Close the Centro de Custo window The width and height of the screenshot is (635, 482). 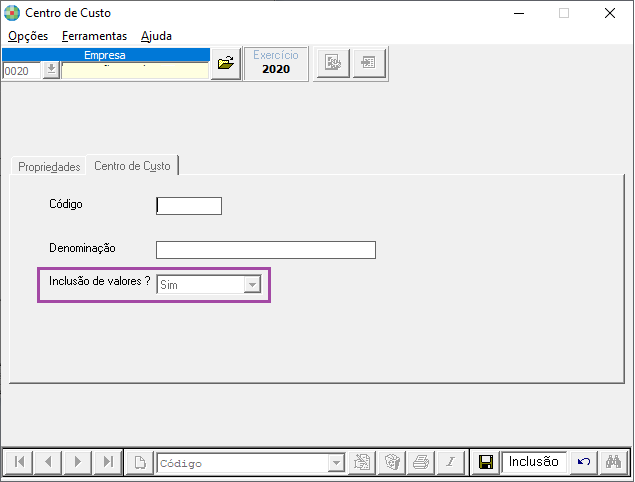point(609,13)
